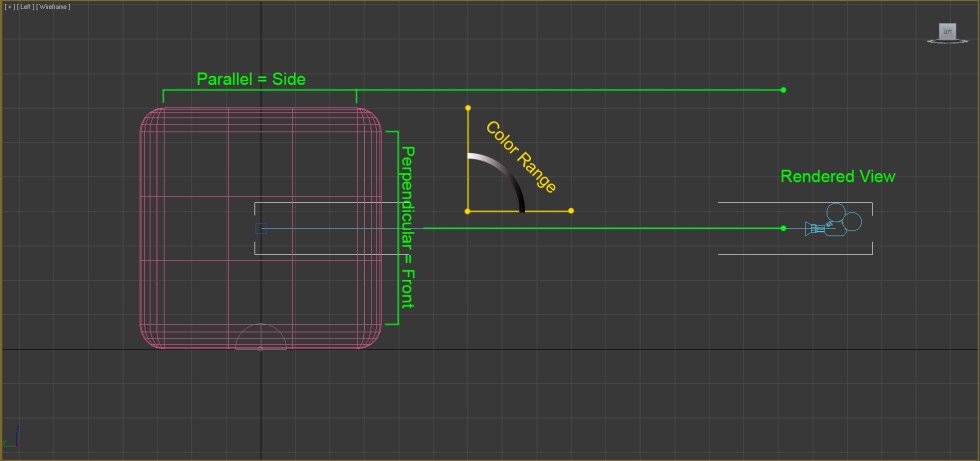980x461 pixels.
Task: Click the ViewCube face
Action: (x=948, y=30)
